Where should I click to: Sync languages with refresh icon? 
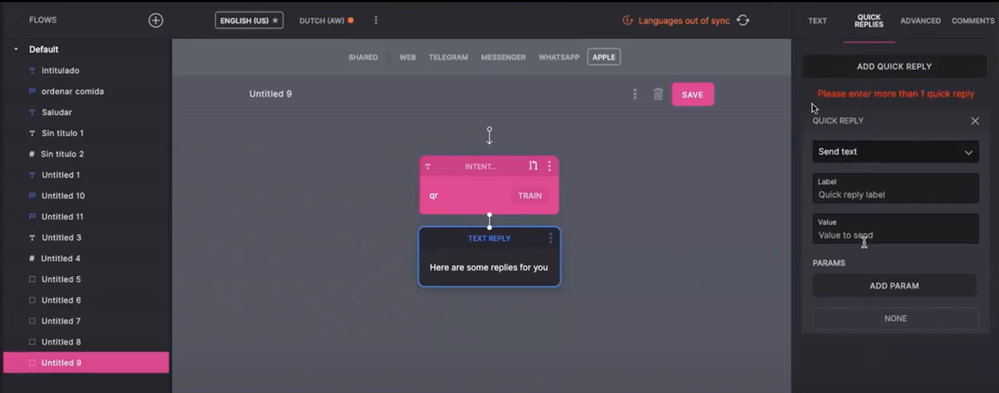pyautogui.click(x=742, y=20)
